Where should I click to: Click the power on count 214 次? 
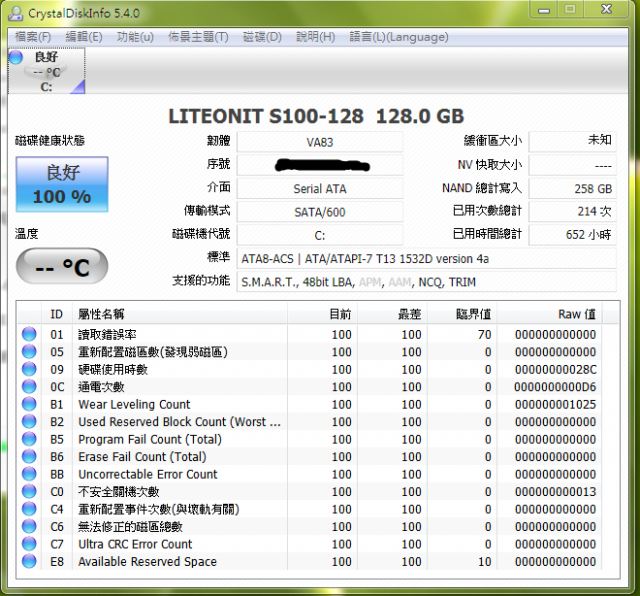pyautogui.click(x=573, y=211)
